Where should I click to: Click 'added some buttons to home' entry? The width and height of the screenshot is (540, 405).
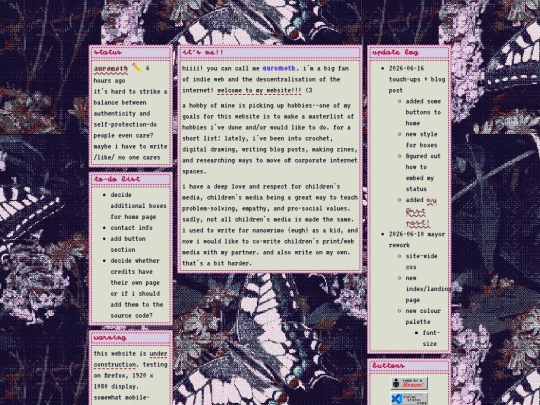(423, 112)
